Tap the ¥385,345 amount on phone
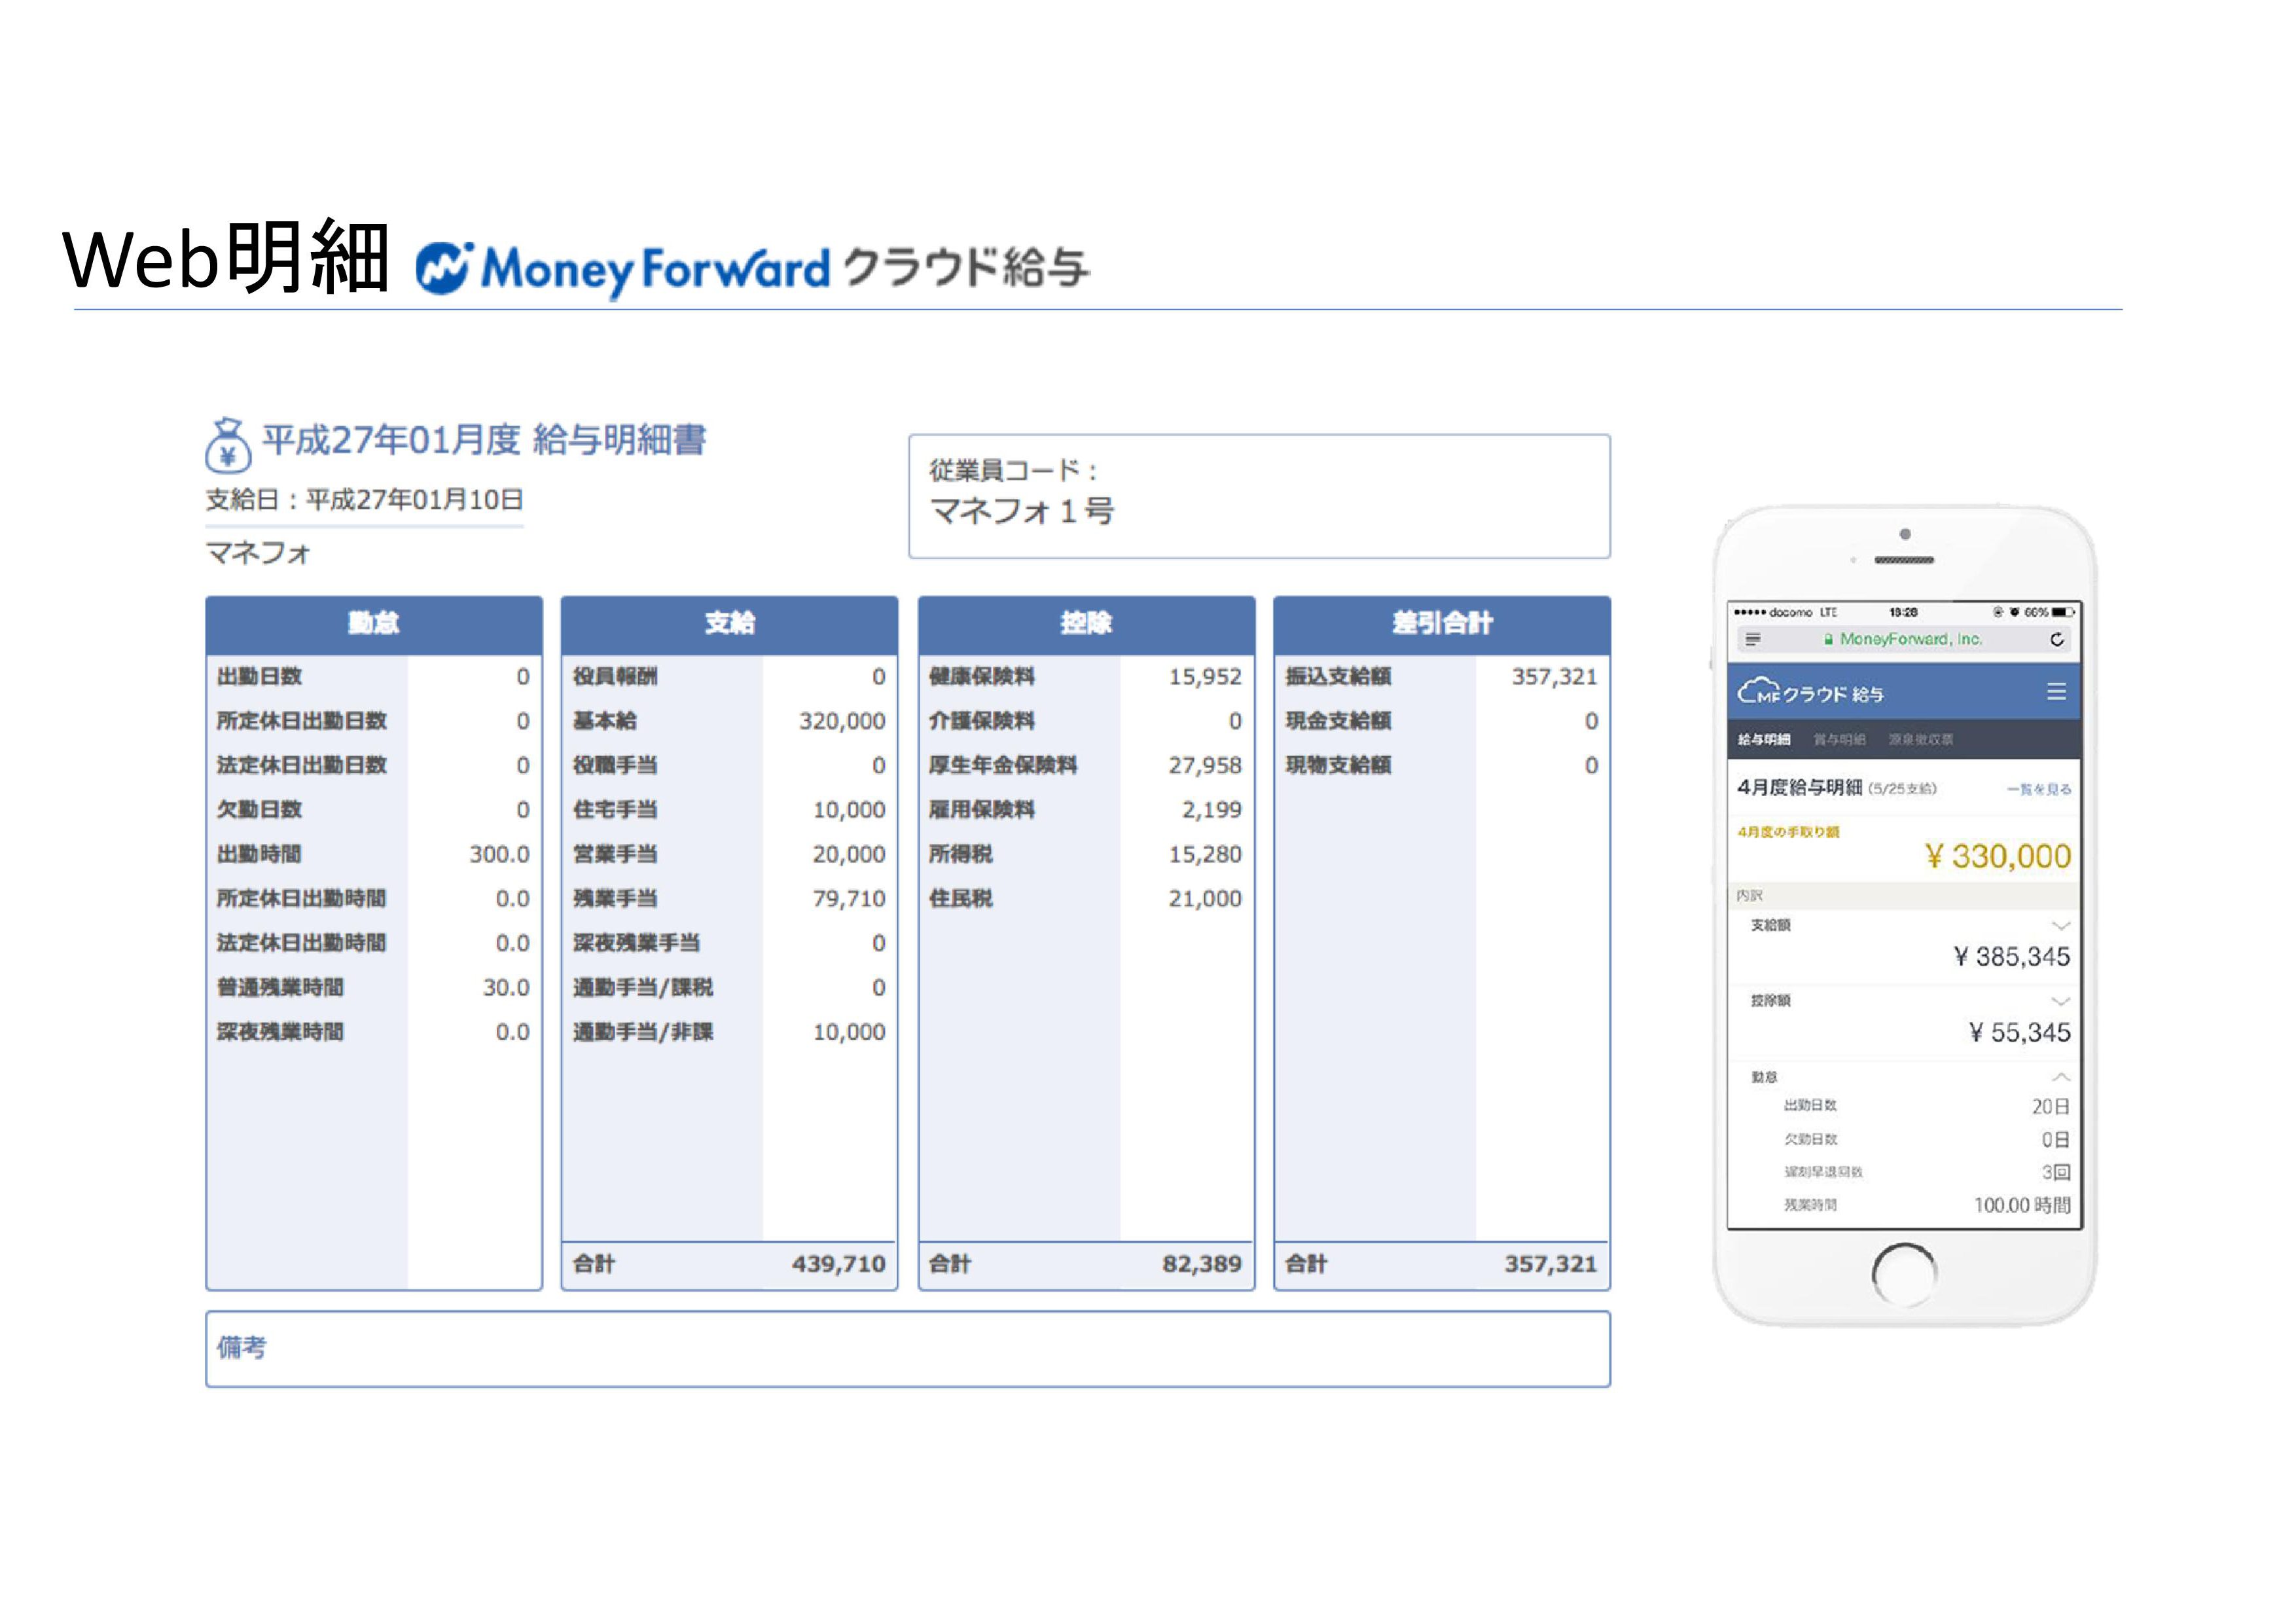The image size is (2296, 1623). click(x=2012, y=957)
